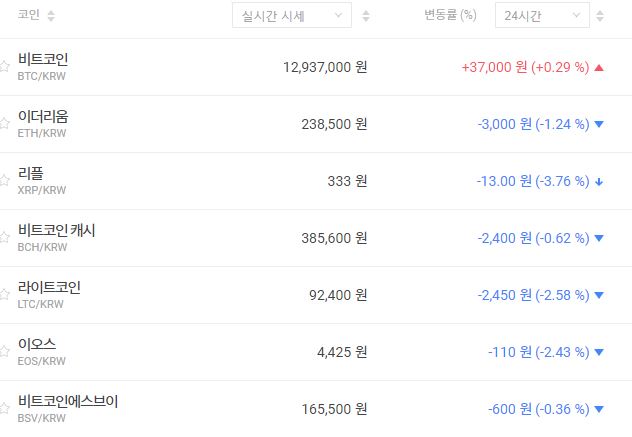Toggle the Ethereum favorite star
632x437 pixels.
point(5,124)
